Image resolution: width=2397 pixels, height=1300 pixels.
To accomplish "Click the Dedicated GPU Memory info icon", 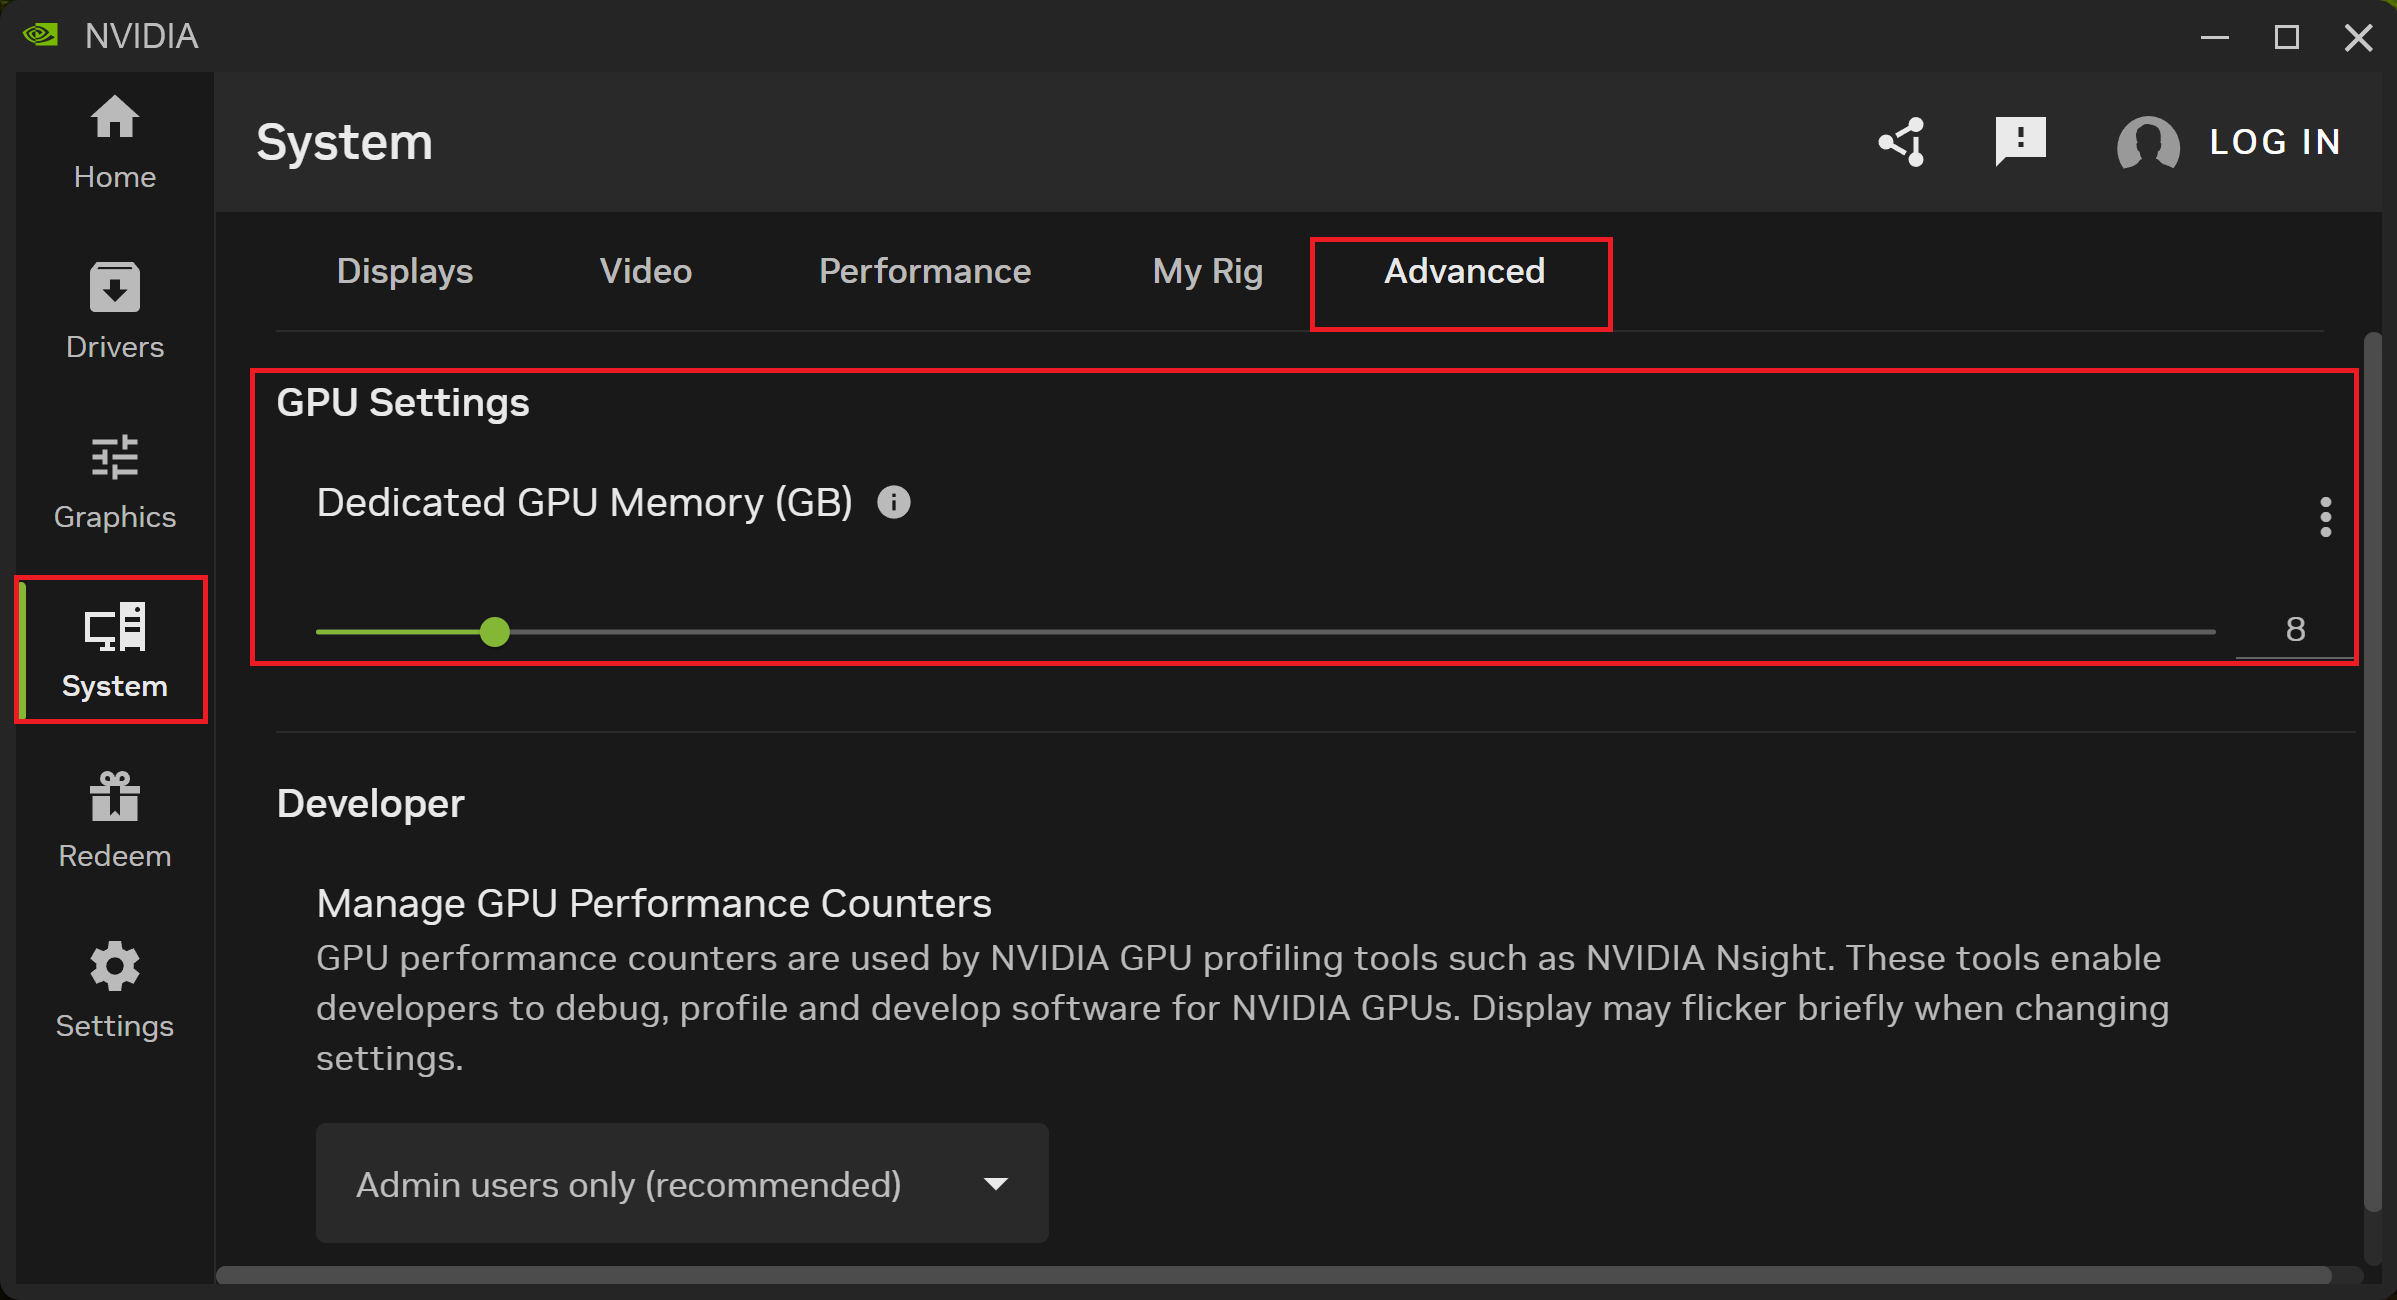I will coord(893,502).
